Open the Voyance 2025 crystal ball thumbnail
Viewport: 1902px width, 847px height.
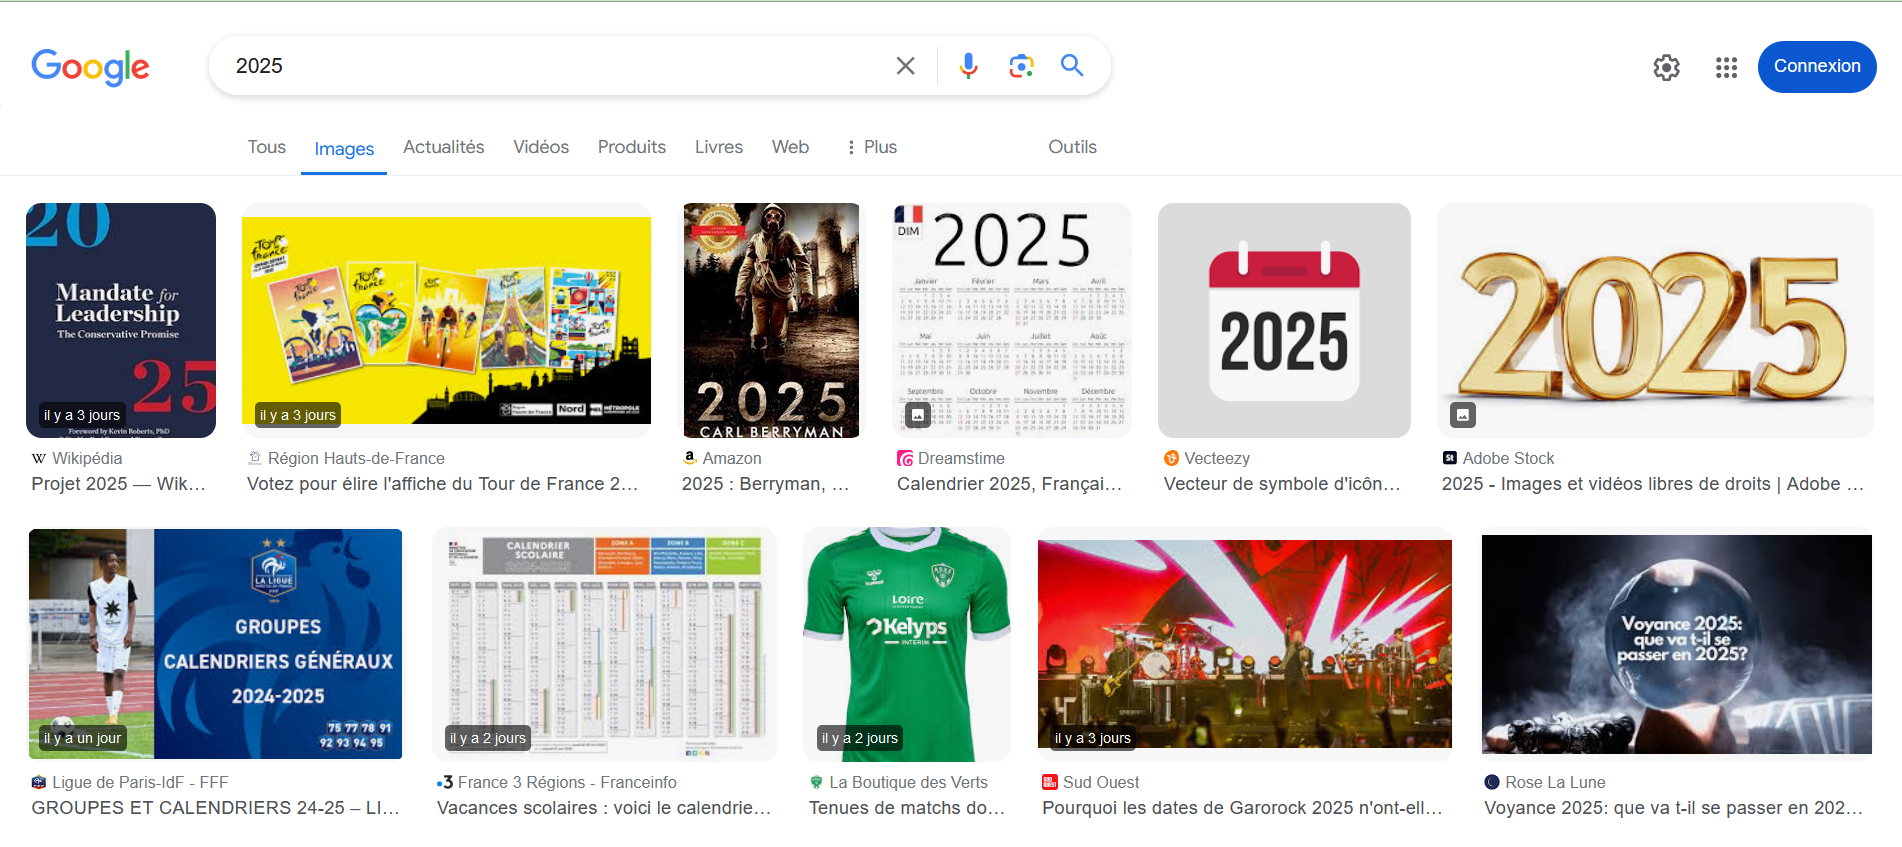[x=1677, y=644]
